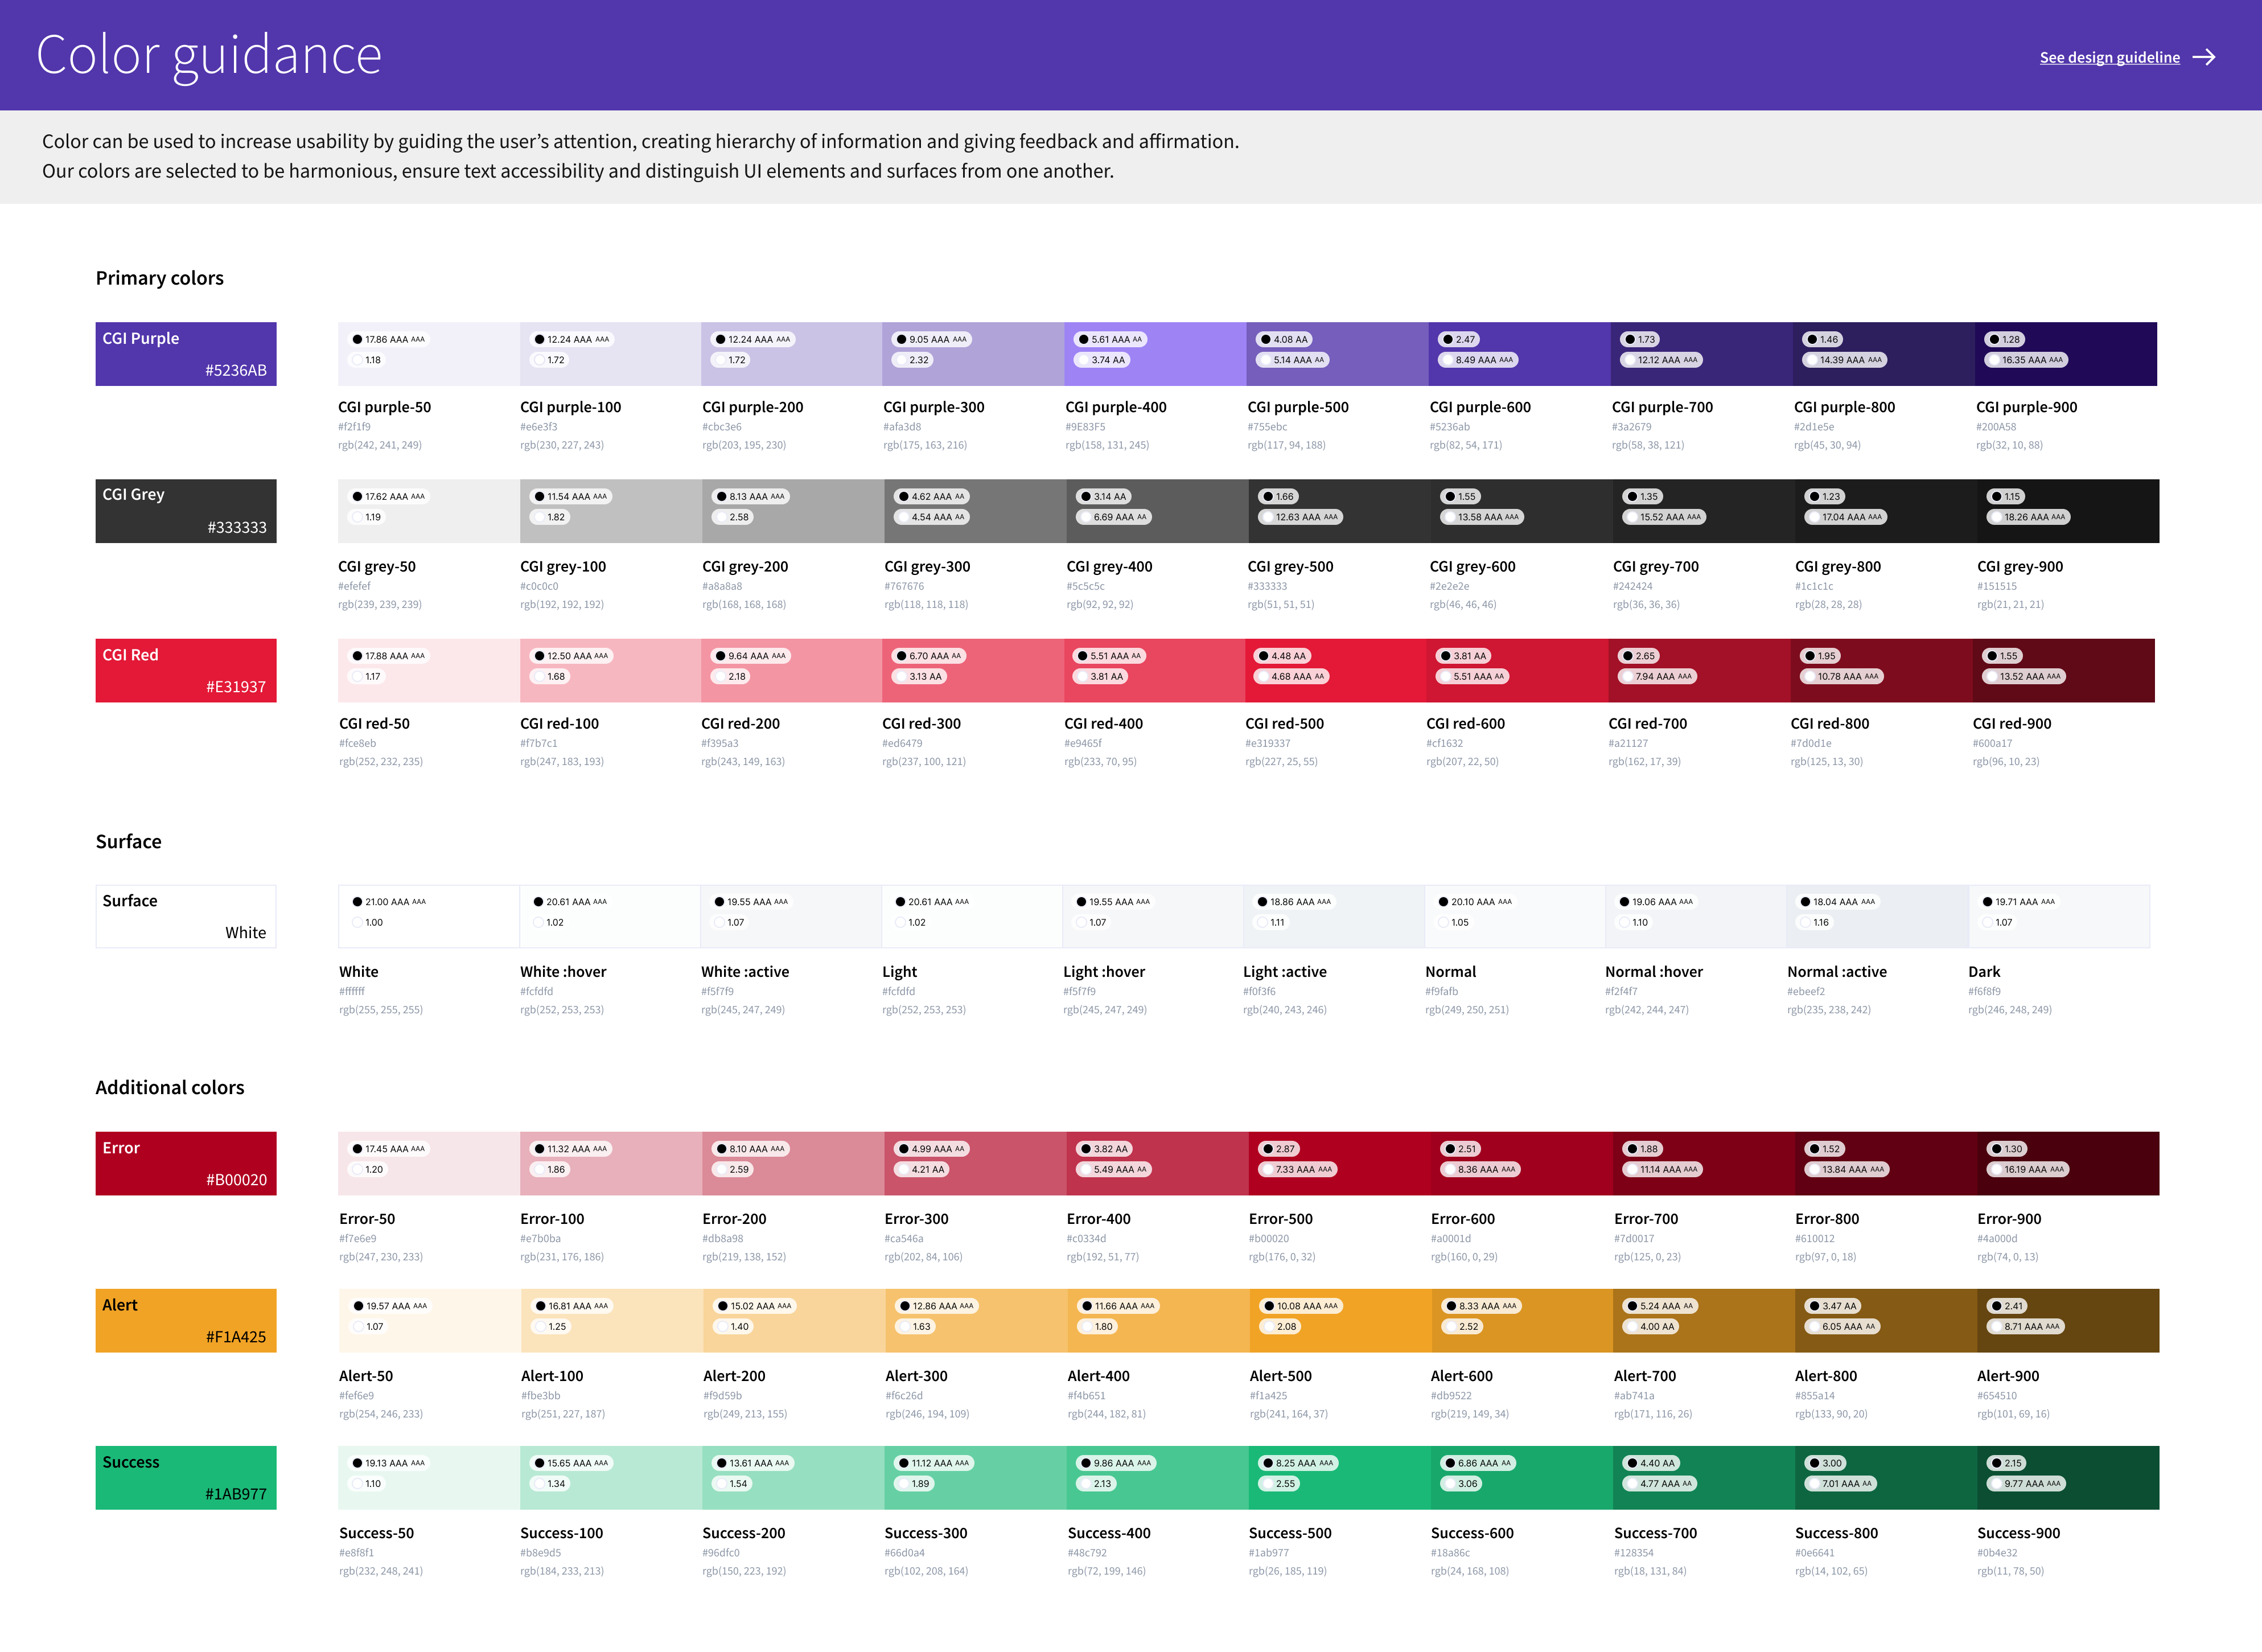Click rgb(51, 51, 51) under grey-500

[1281, 604]
